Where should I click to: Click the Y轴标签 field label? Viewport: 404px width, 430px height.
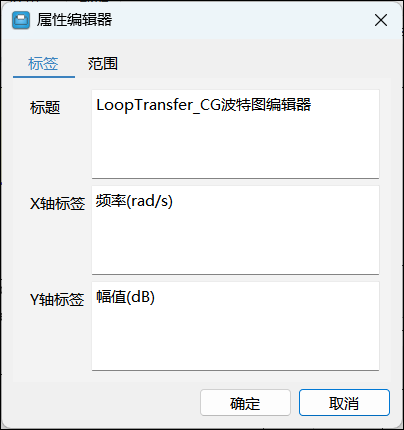pos(57,300)
